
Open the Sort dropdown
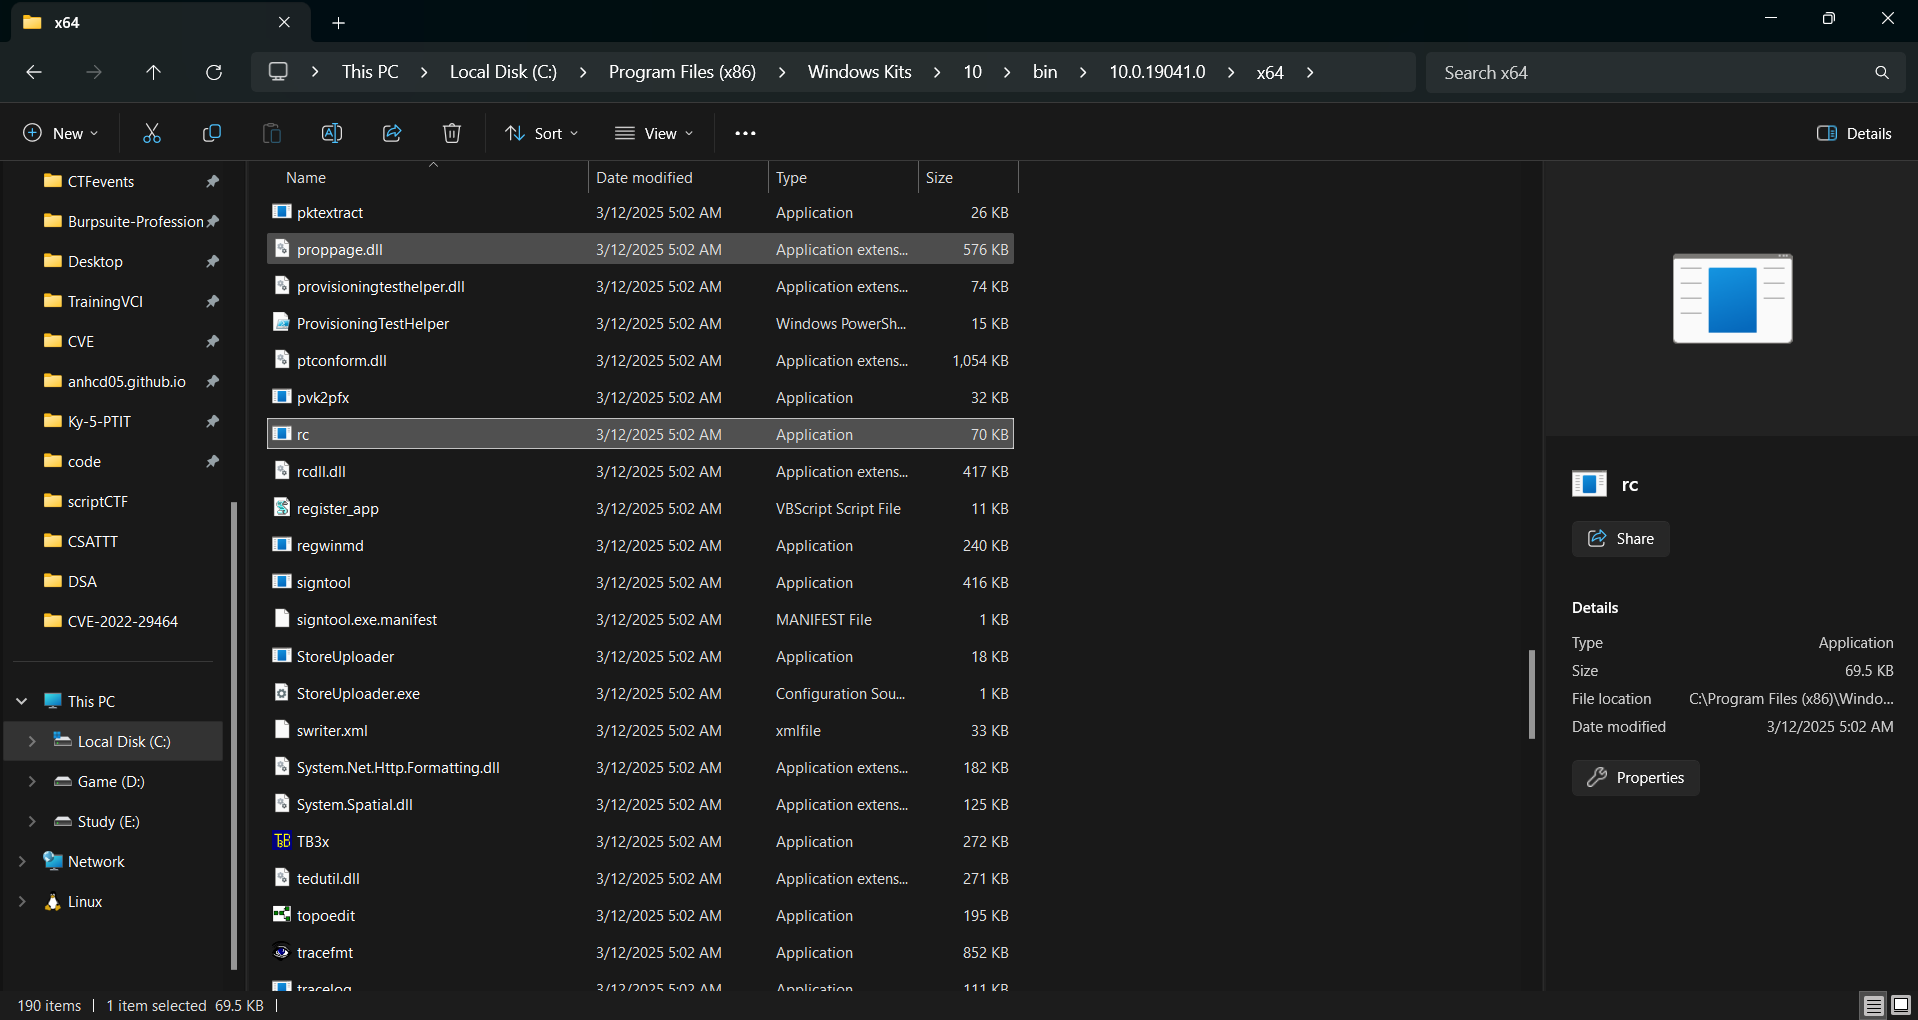tap(542, 133)
